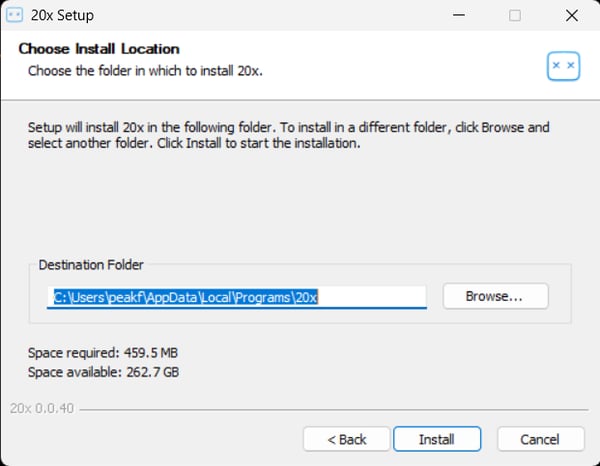Viewport: 600px width, 466px height.
Task: Click the "20x 0.0.40" version label
Action: tap(41, 408)
